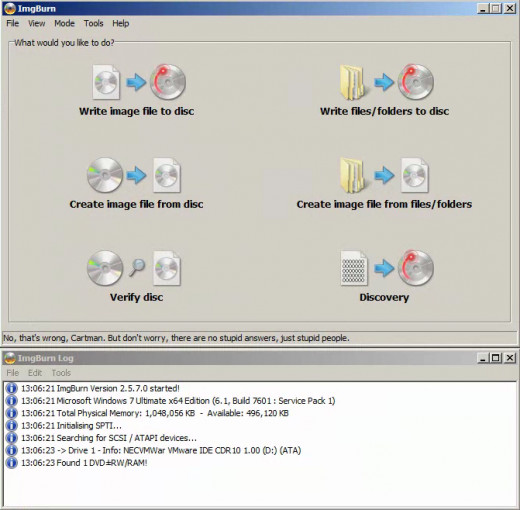Open Create image file from files/folders icon
This screenshot has width=520, height=510.
click(x=384, y=175)
